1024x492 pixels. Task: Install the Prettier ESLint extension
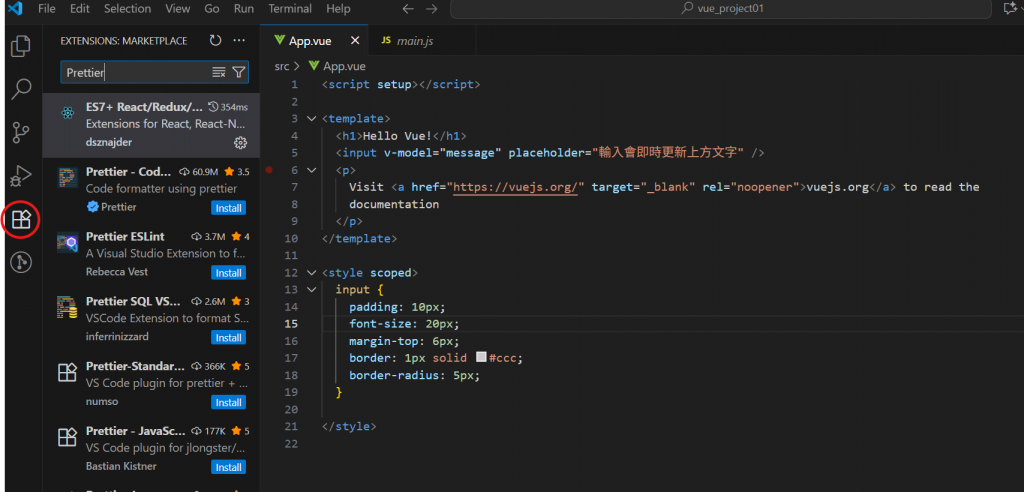tap(229, 272)
